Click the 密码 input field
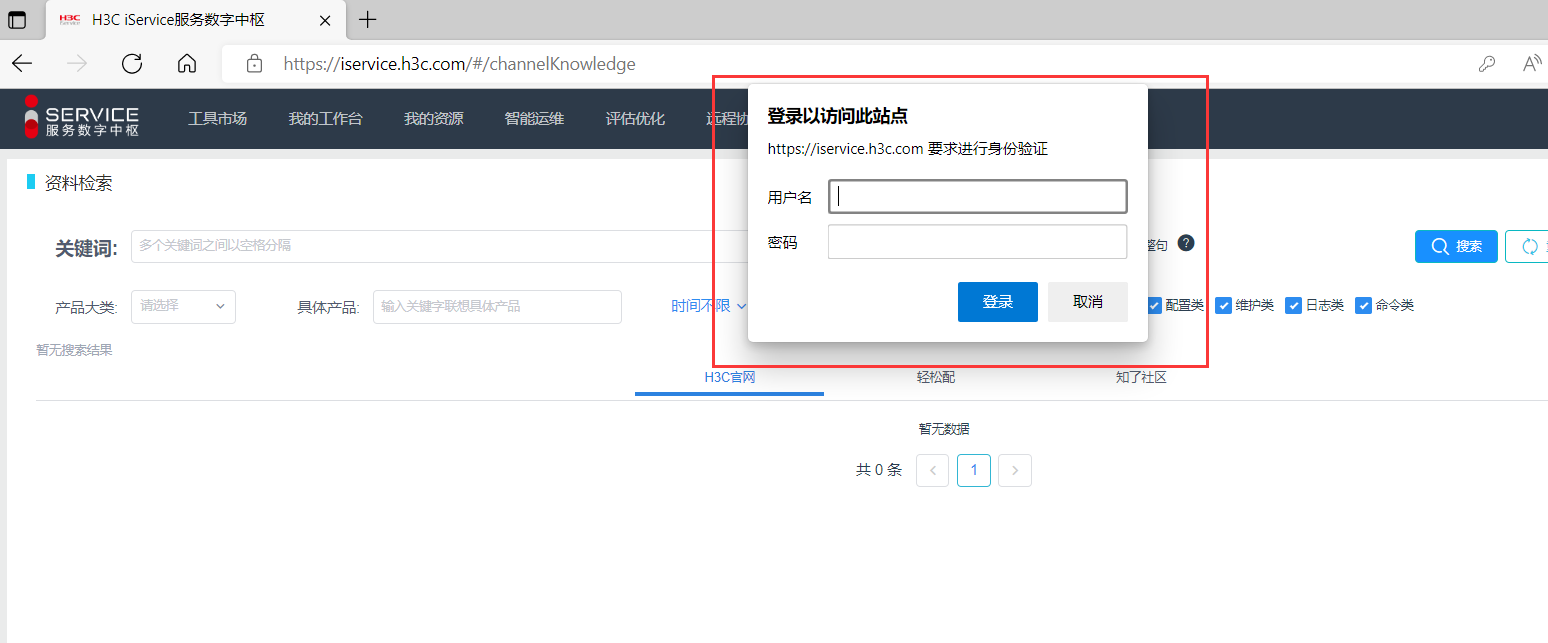The height and width of the screenshot is (643, 1548). (x=977, y=242)
